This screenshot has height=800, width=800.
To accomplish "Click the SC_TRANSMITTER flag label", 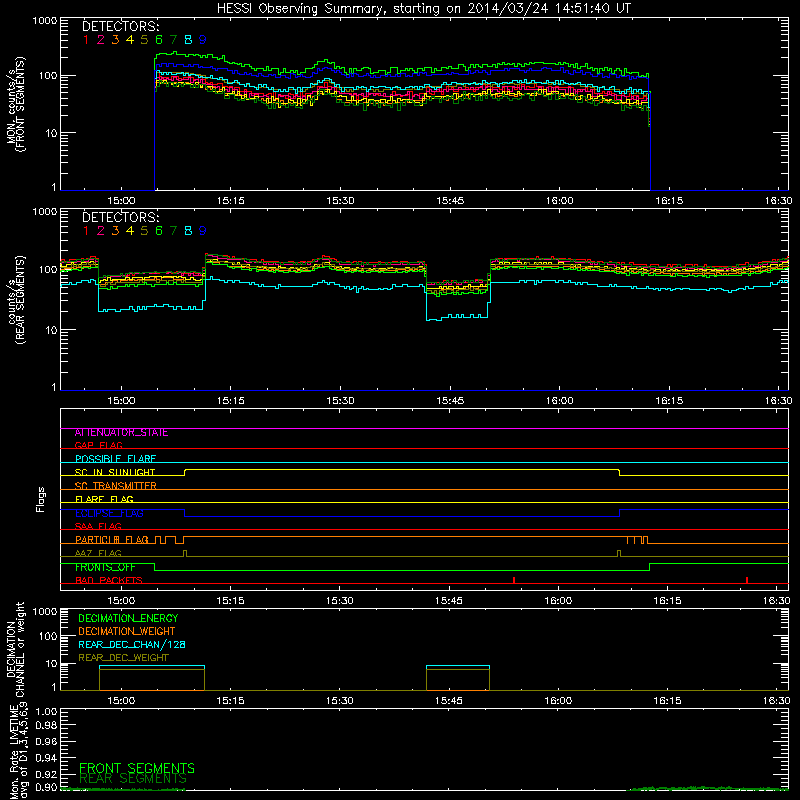I will point(116,486).
